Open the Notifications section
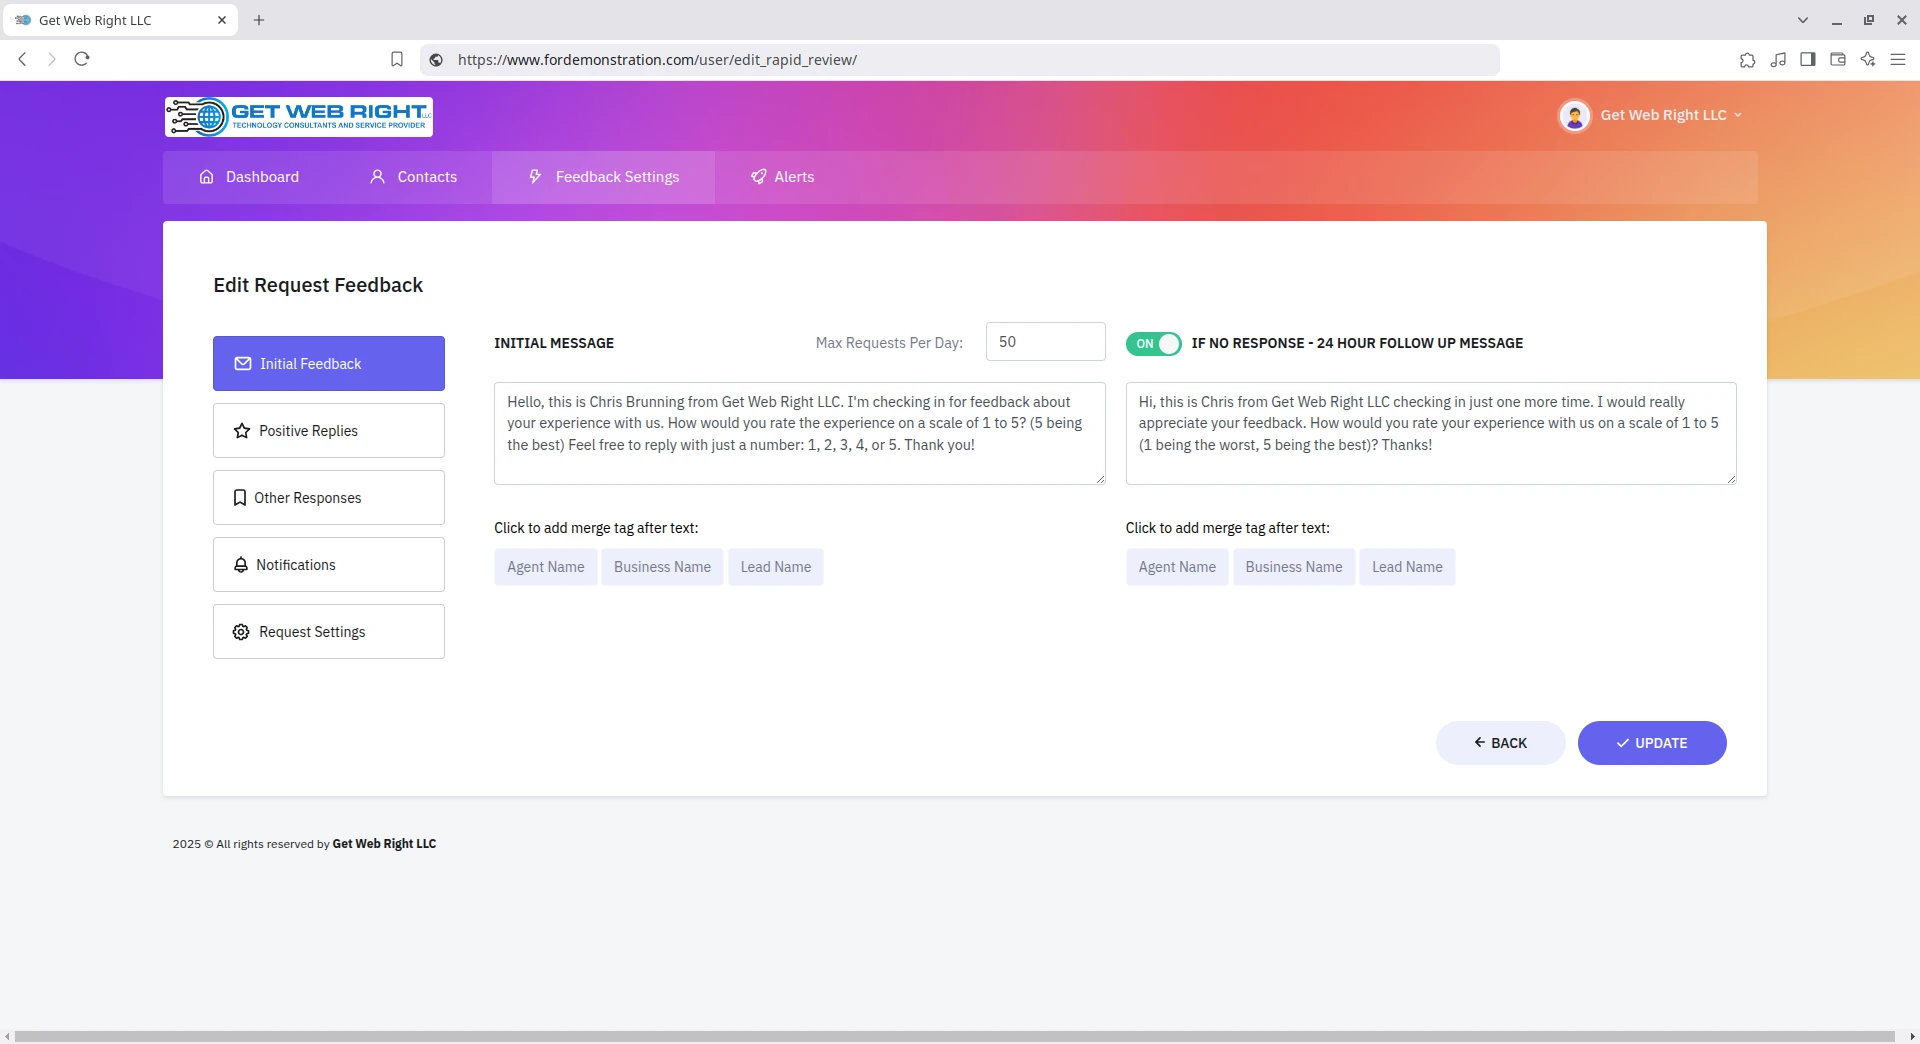 click(329, 565)
